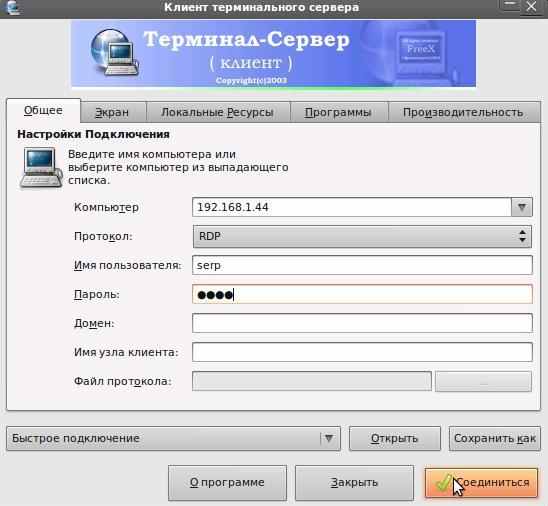Open the О программе dialog
Viewport: 548px width, 506px height.
click(227, 483)
